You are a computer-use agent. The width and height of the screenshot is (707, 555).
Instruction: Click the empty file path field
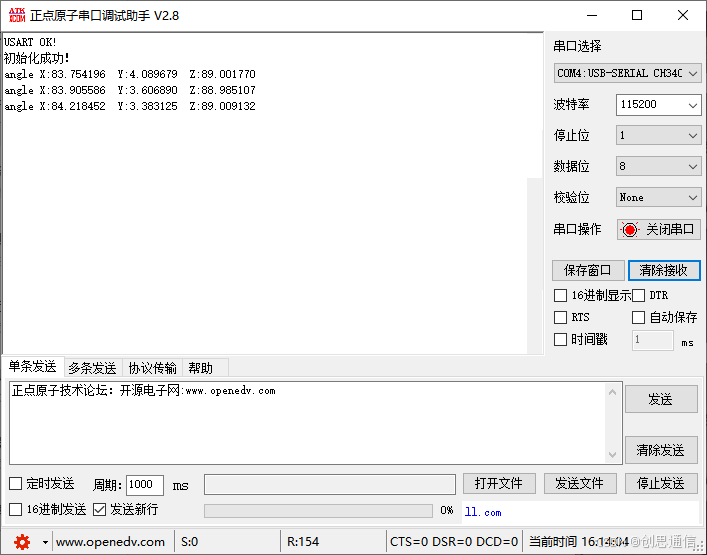330,485
